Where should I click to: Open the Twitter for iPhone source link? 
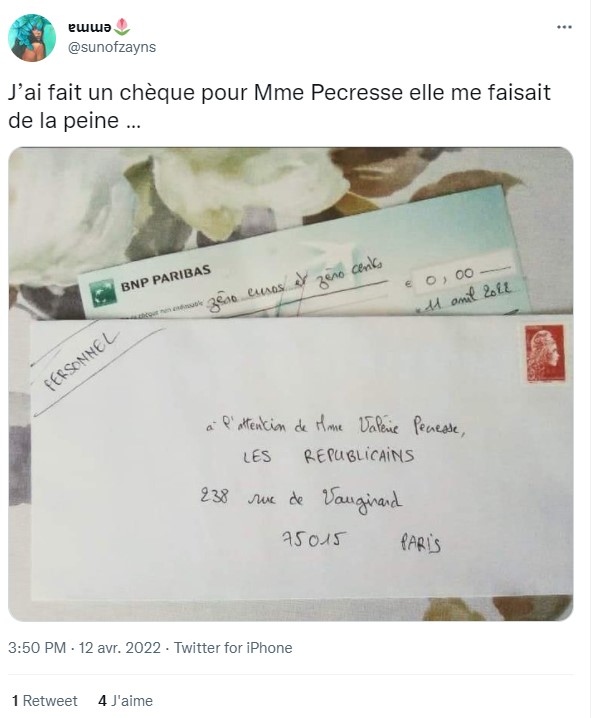click(233, 648)
